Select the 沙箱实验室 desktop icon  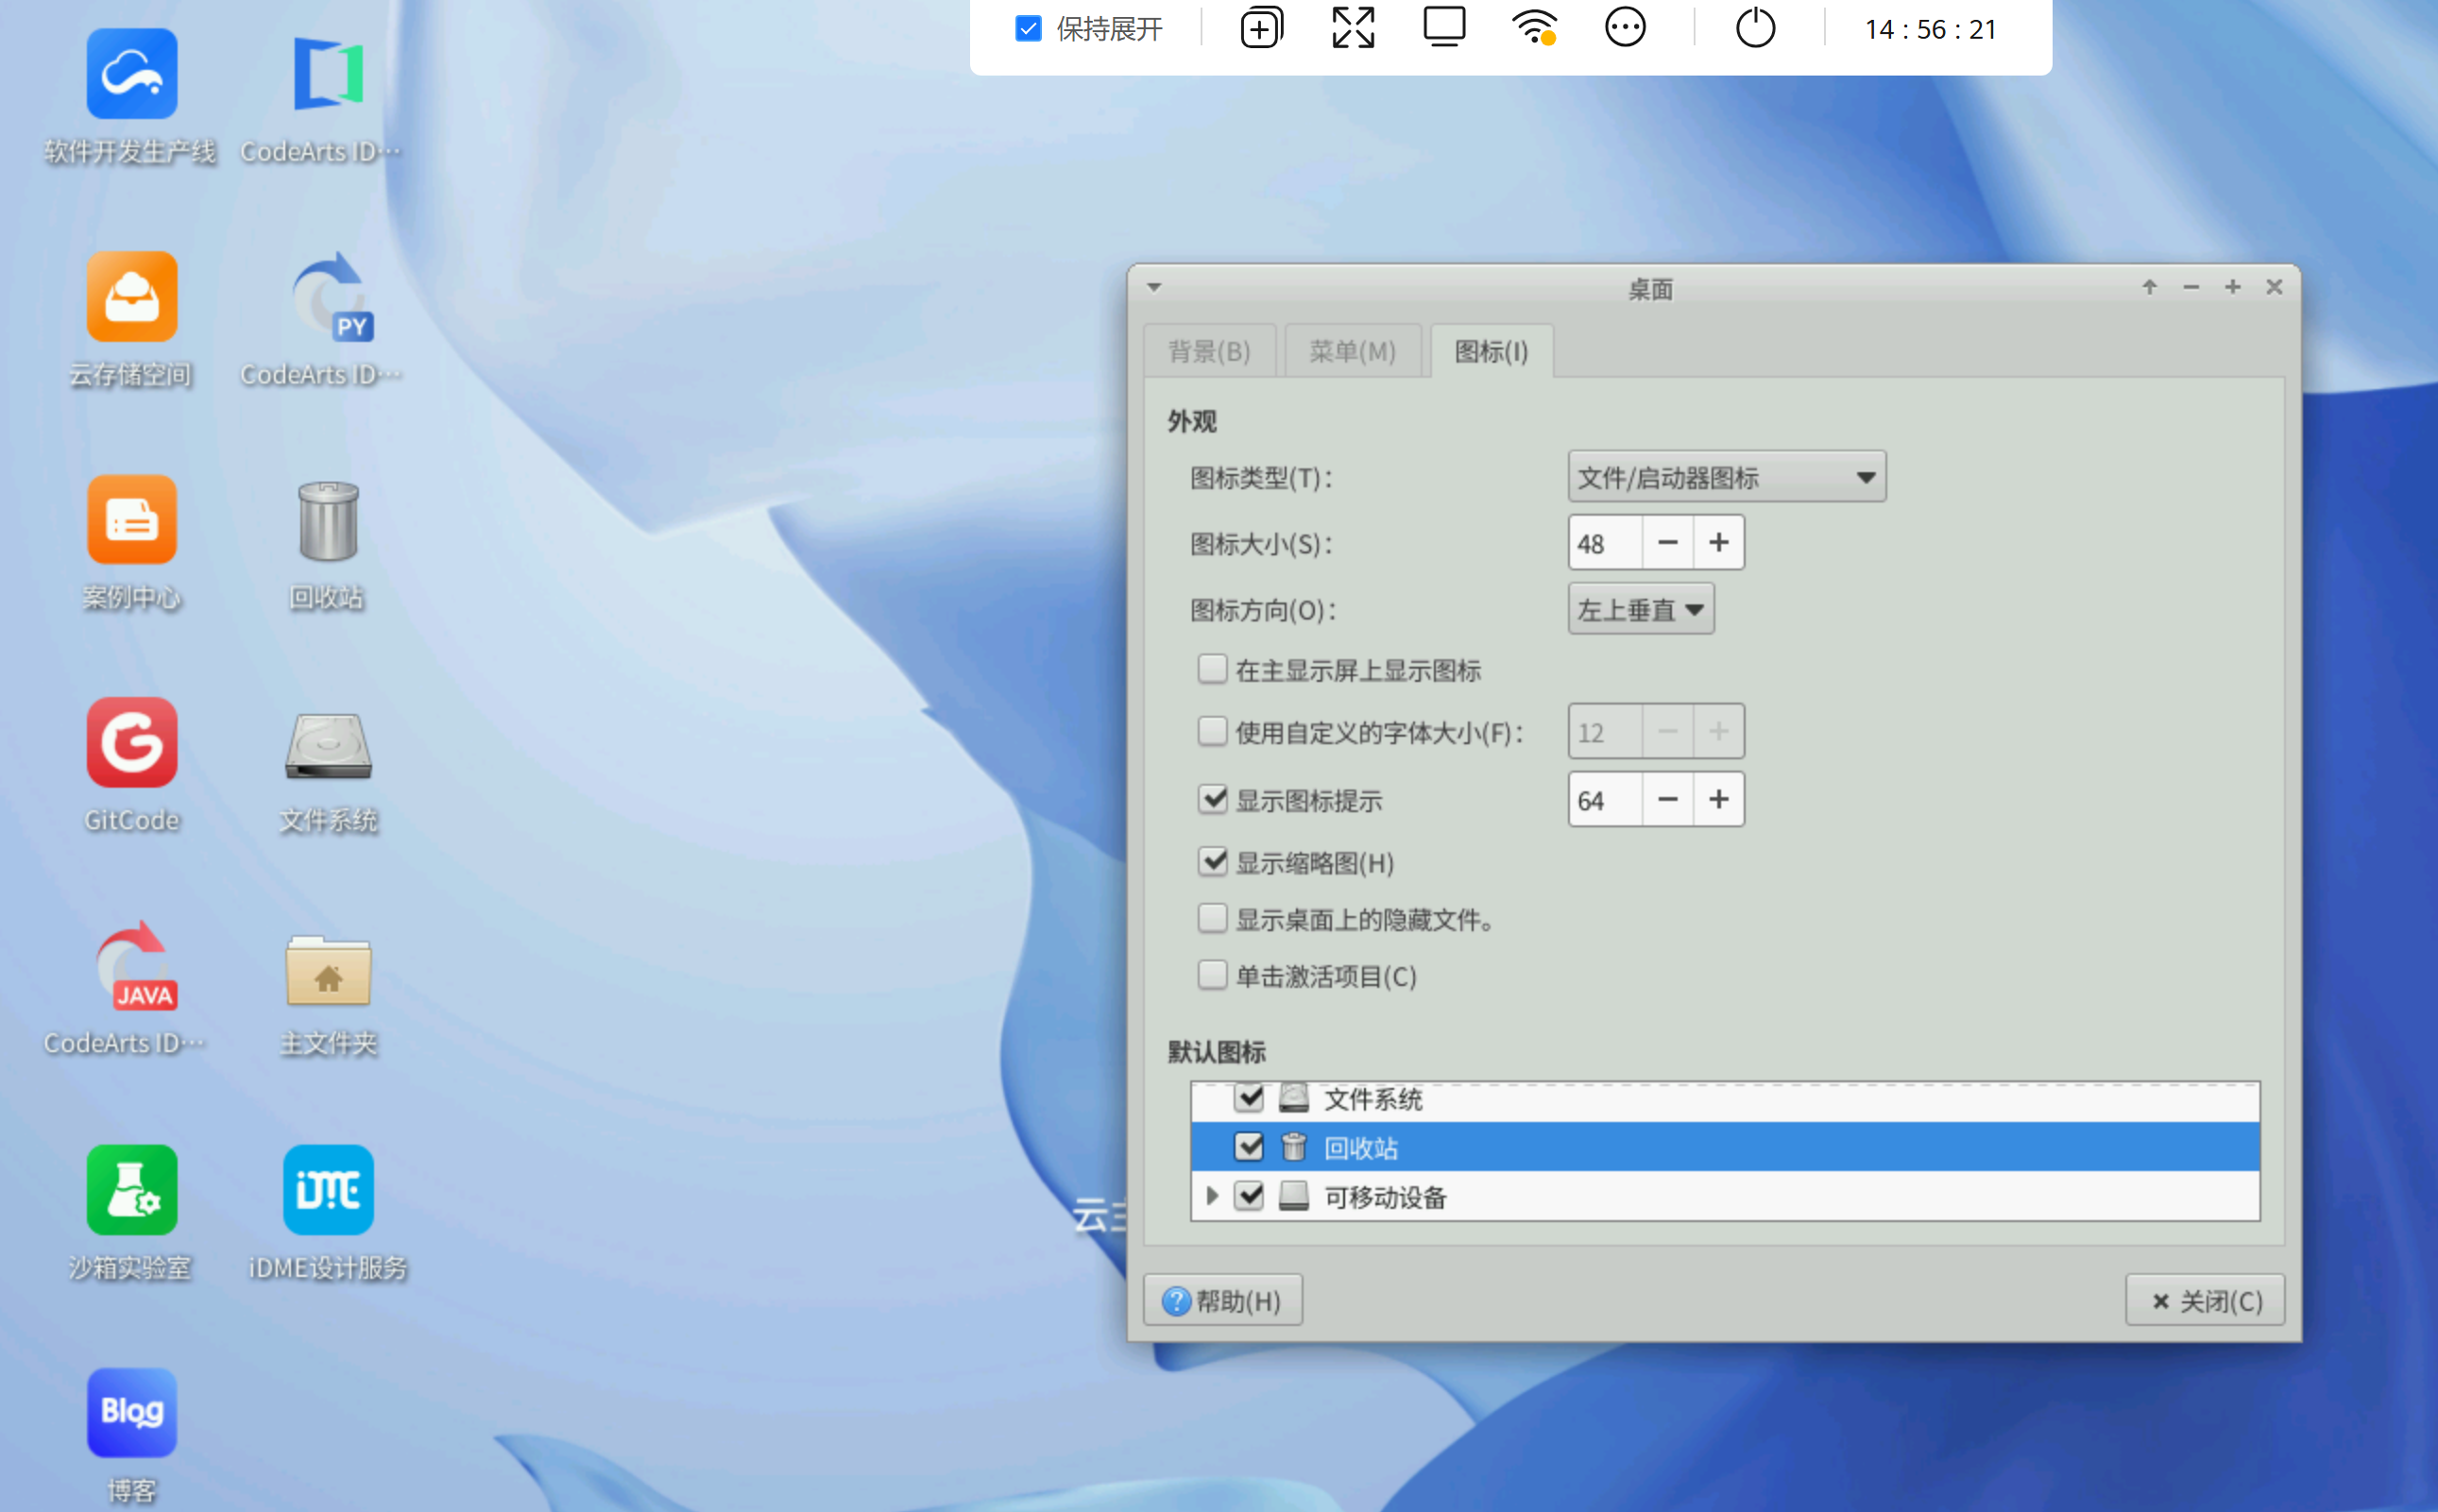coord(131,1190)
